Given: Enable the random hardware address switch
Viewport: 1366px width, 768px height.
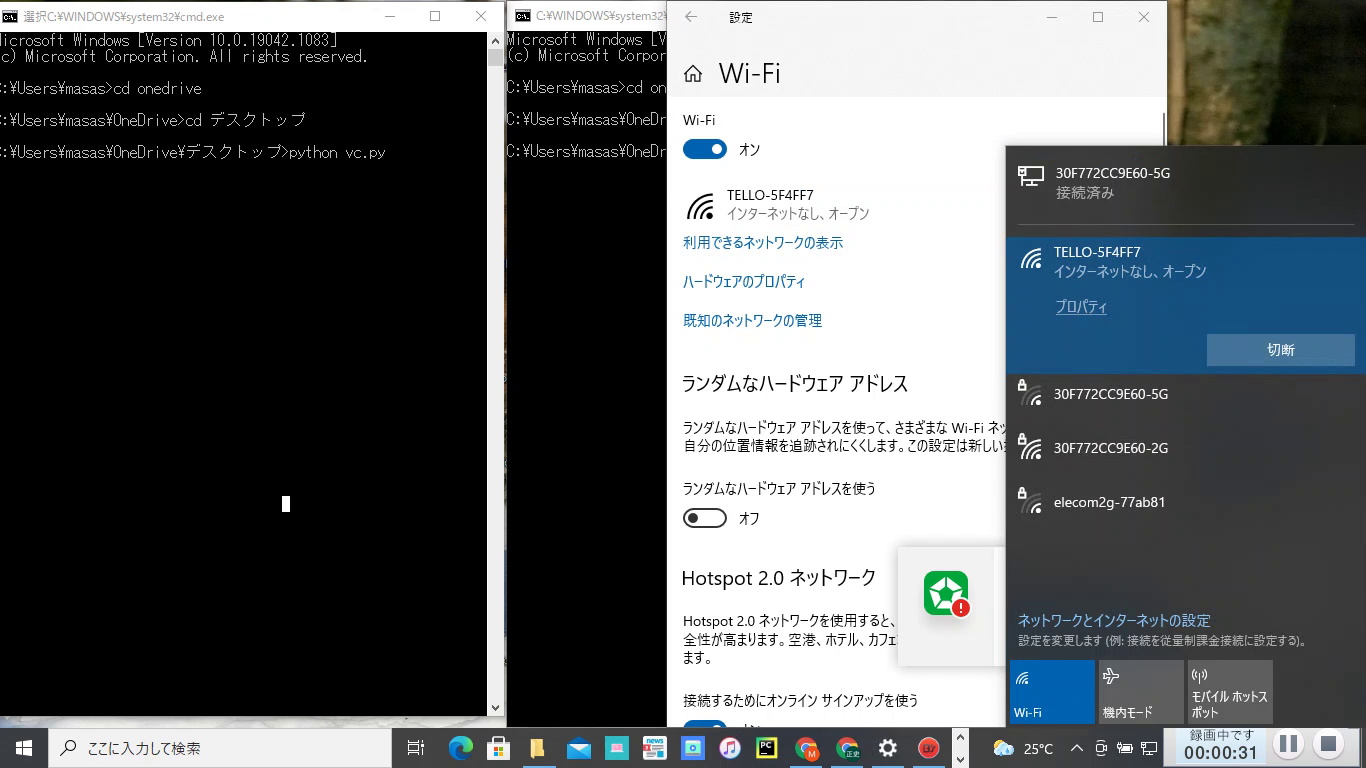Looking at the screenshot, I should (x=705, y=518).
